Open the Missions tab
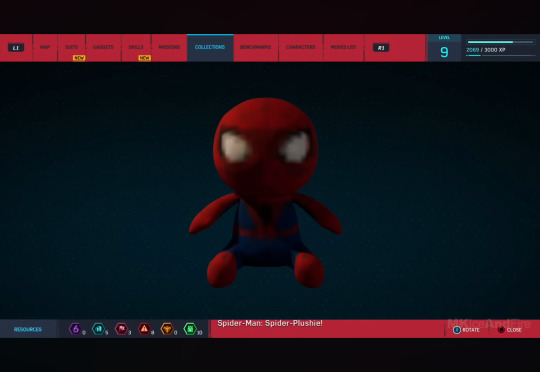 pyautogui.click(x=169, y=47)
